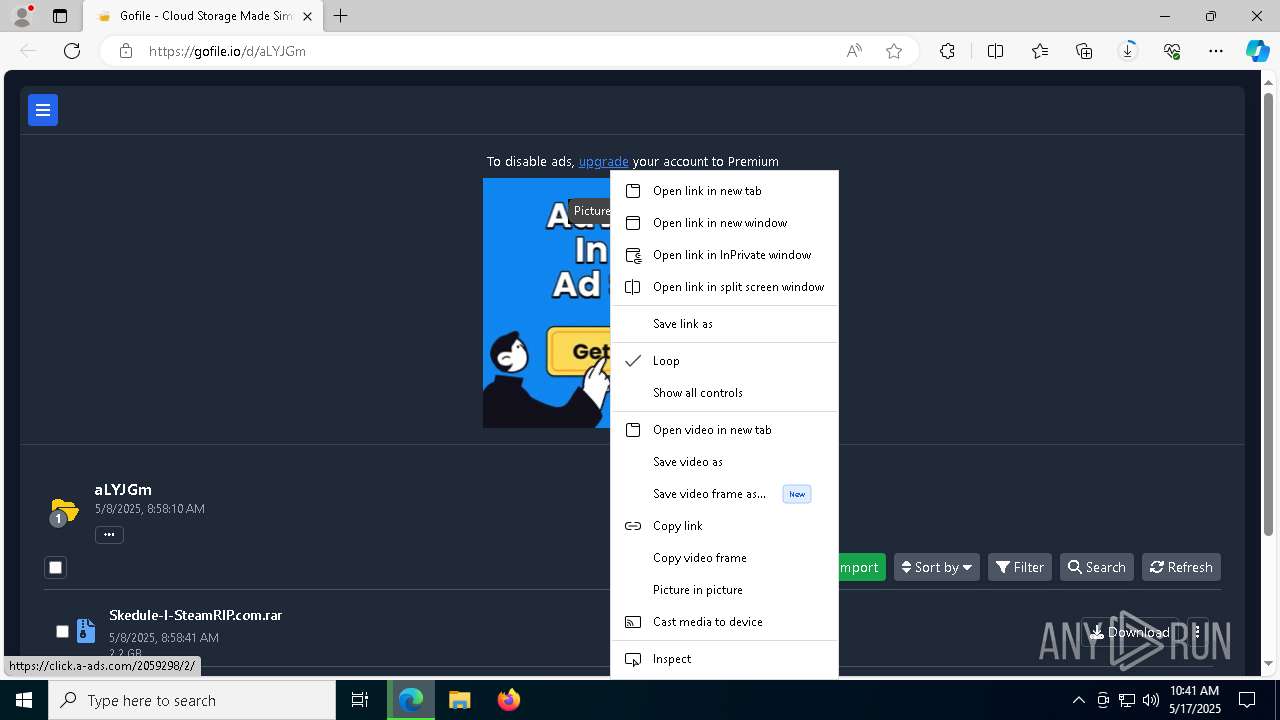Open Settings and more ellipsis menu

pos(1216,51)
